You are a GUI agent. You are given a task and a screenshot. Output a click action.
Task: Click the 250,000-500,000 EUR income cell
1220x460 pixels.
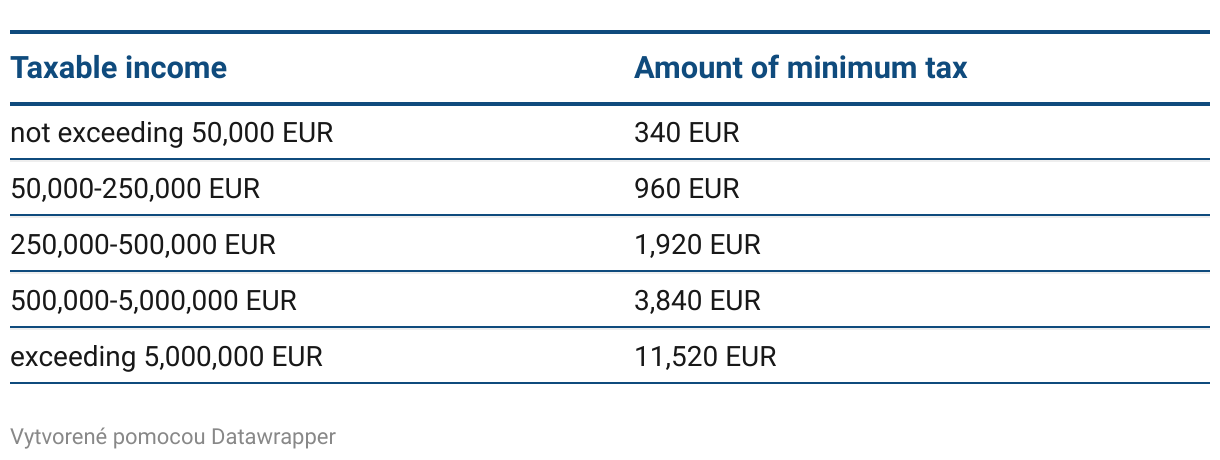coord(143,244)
